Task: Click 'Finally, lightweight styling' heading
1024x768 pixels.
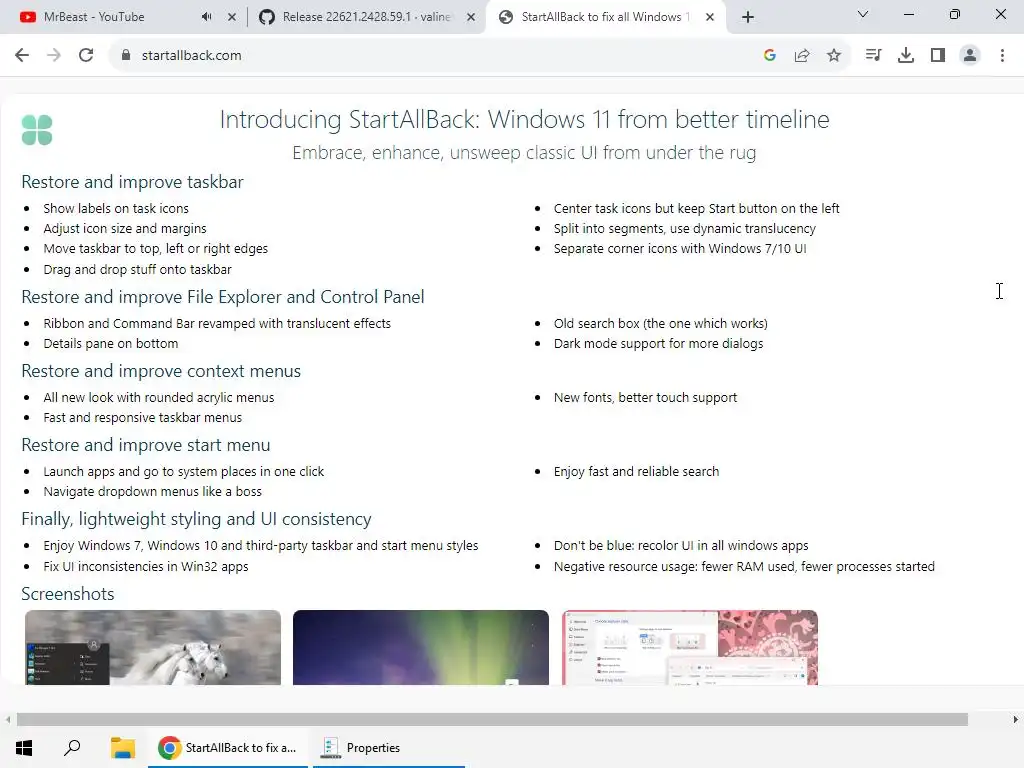Action: pos(196,519)
